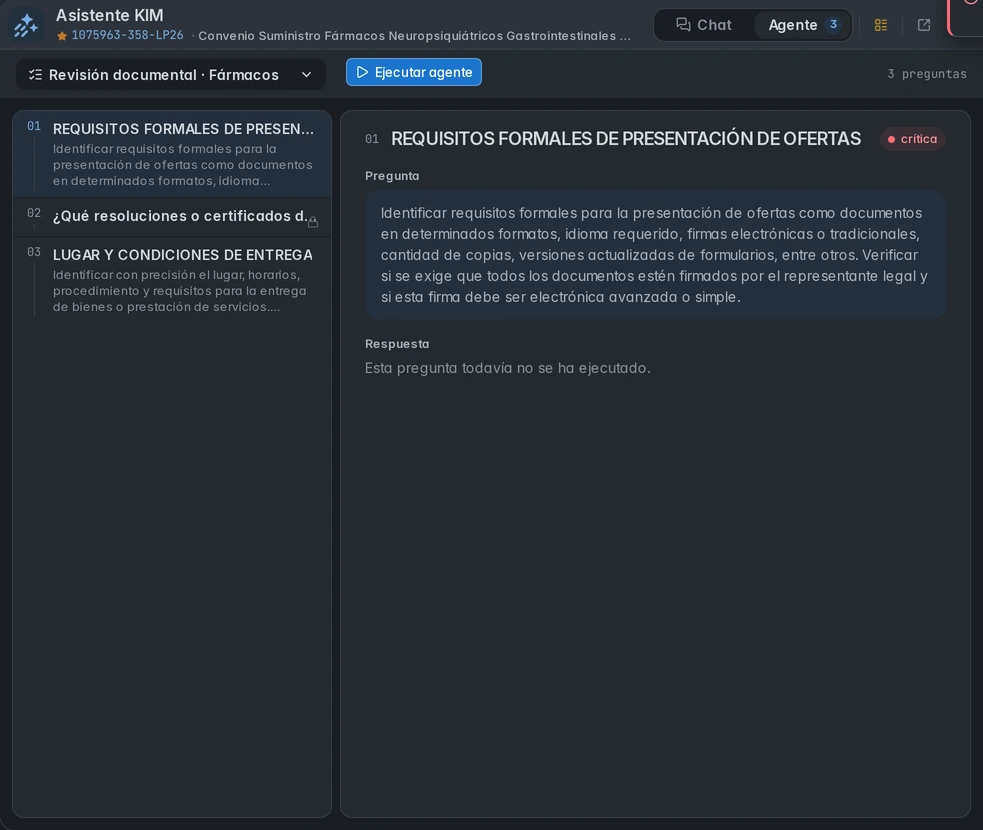Image resolution: width=983 pixels, height=830 pixels.
Task: Click the 'Convenio Suministro Fármacos Neuropsiquiátricos' title text
Action: [x=414, y=36]
